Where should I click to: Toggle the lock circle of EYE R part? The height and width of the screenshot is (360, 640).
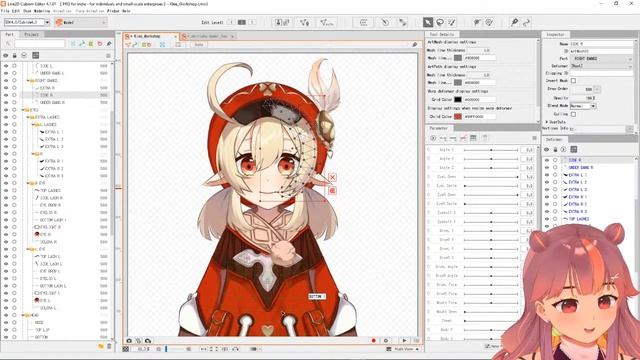coord(14,235)
